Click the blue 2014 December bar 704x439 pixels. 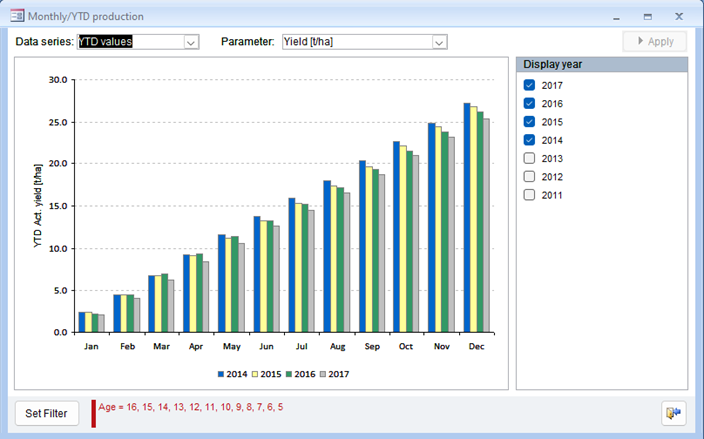coord(467,218)
